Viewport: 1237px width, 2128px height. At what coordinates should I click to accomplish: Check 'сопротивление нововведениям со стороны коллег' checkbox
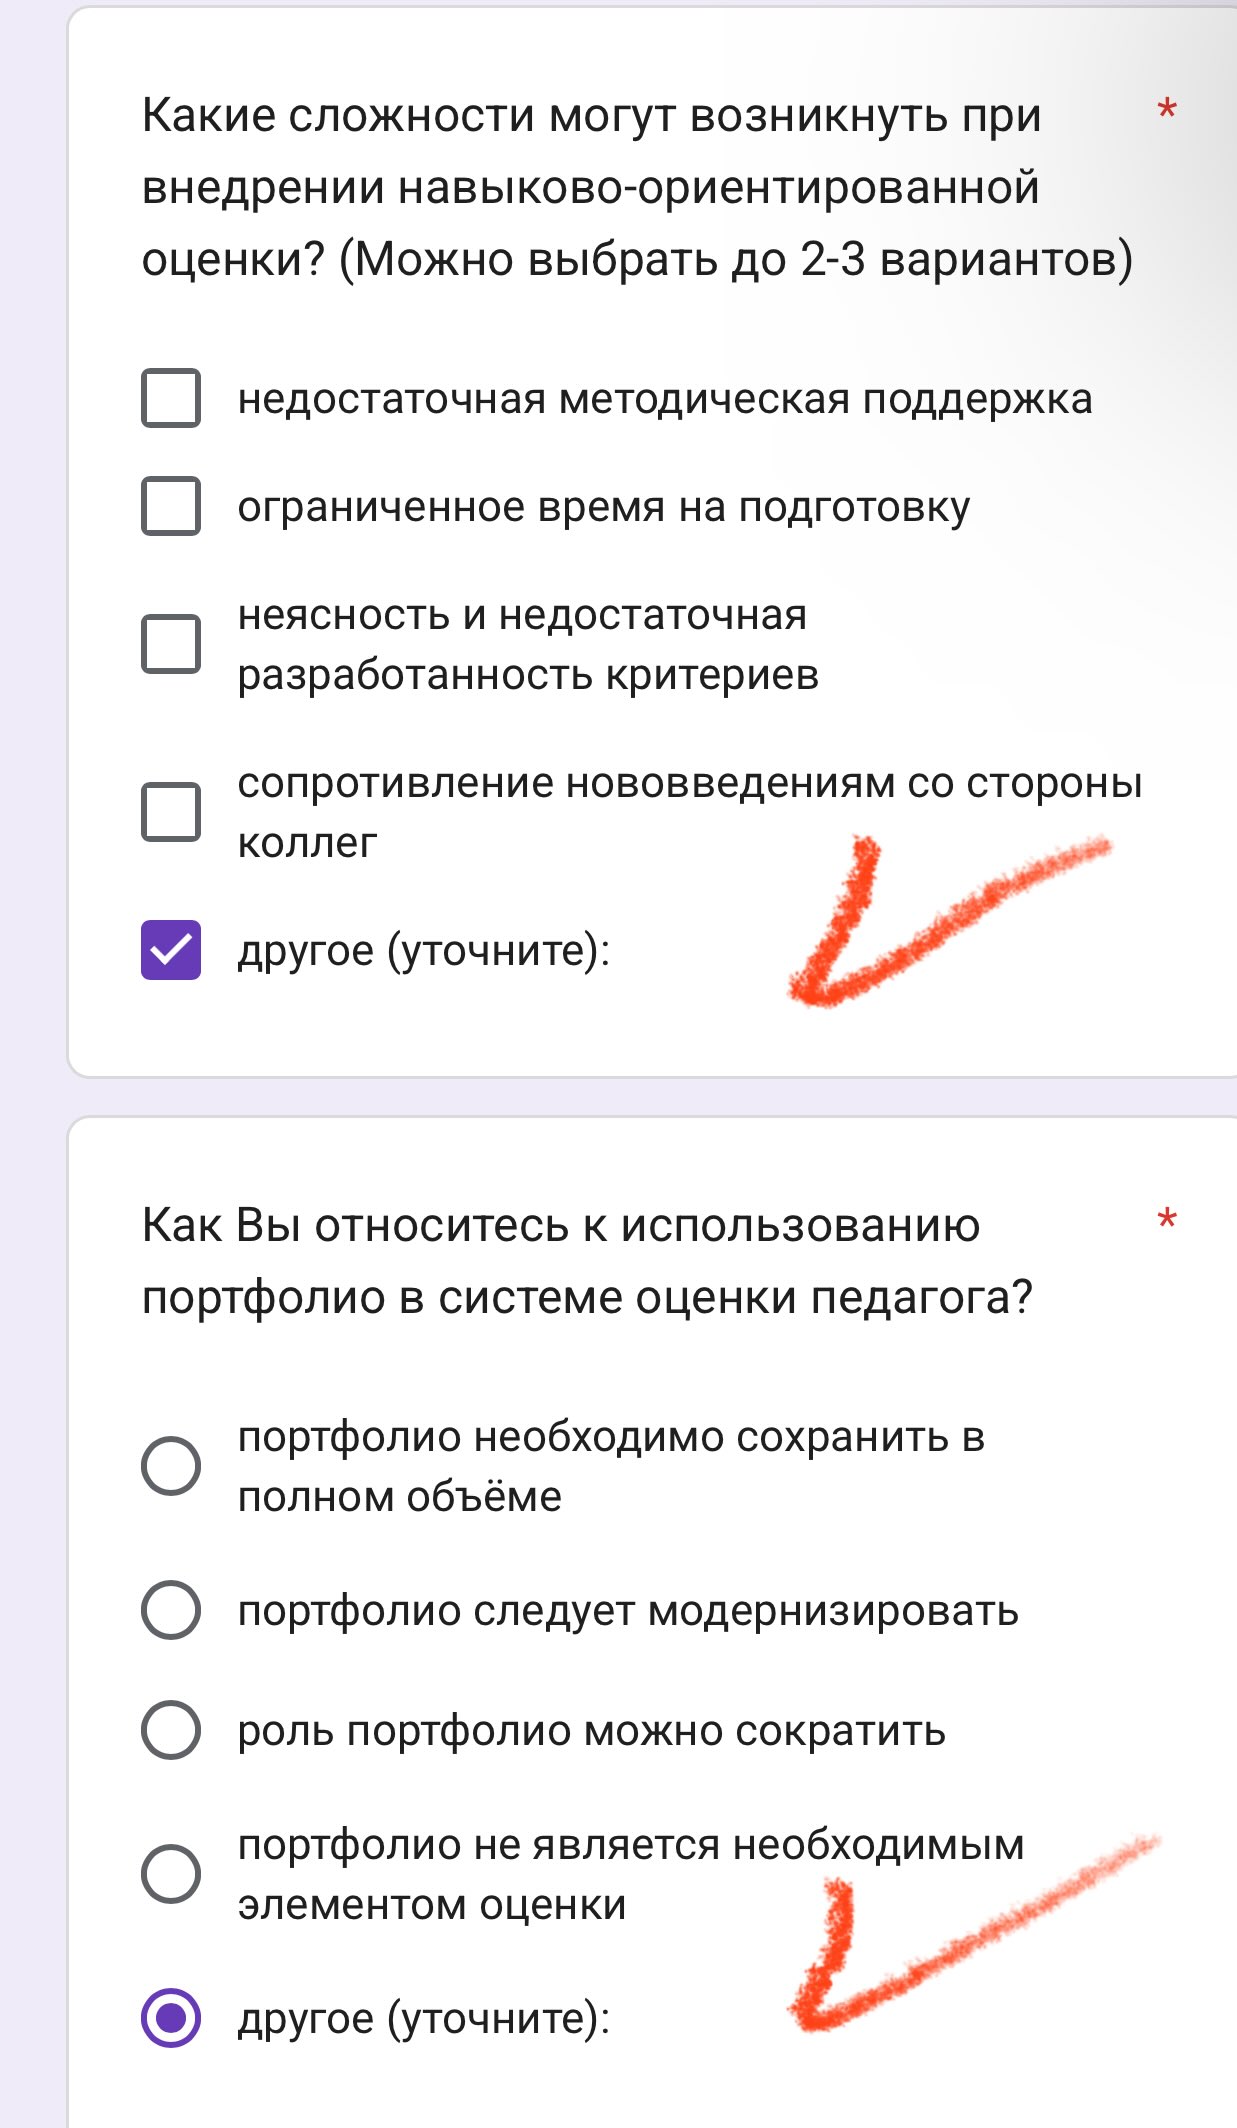pyautogui.click(x=171, y=811)
